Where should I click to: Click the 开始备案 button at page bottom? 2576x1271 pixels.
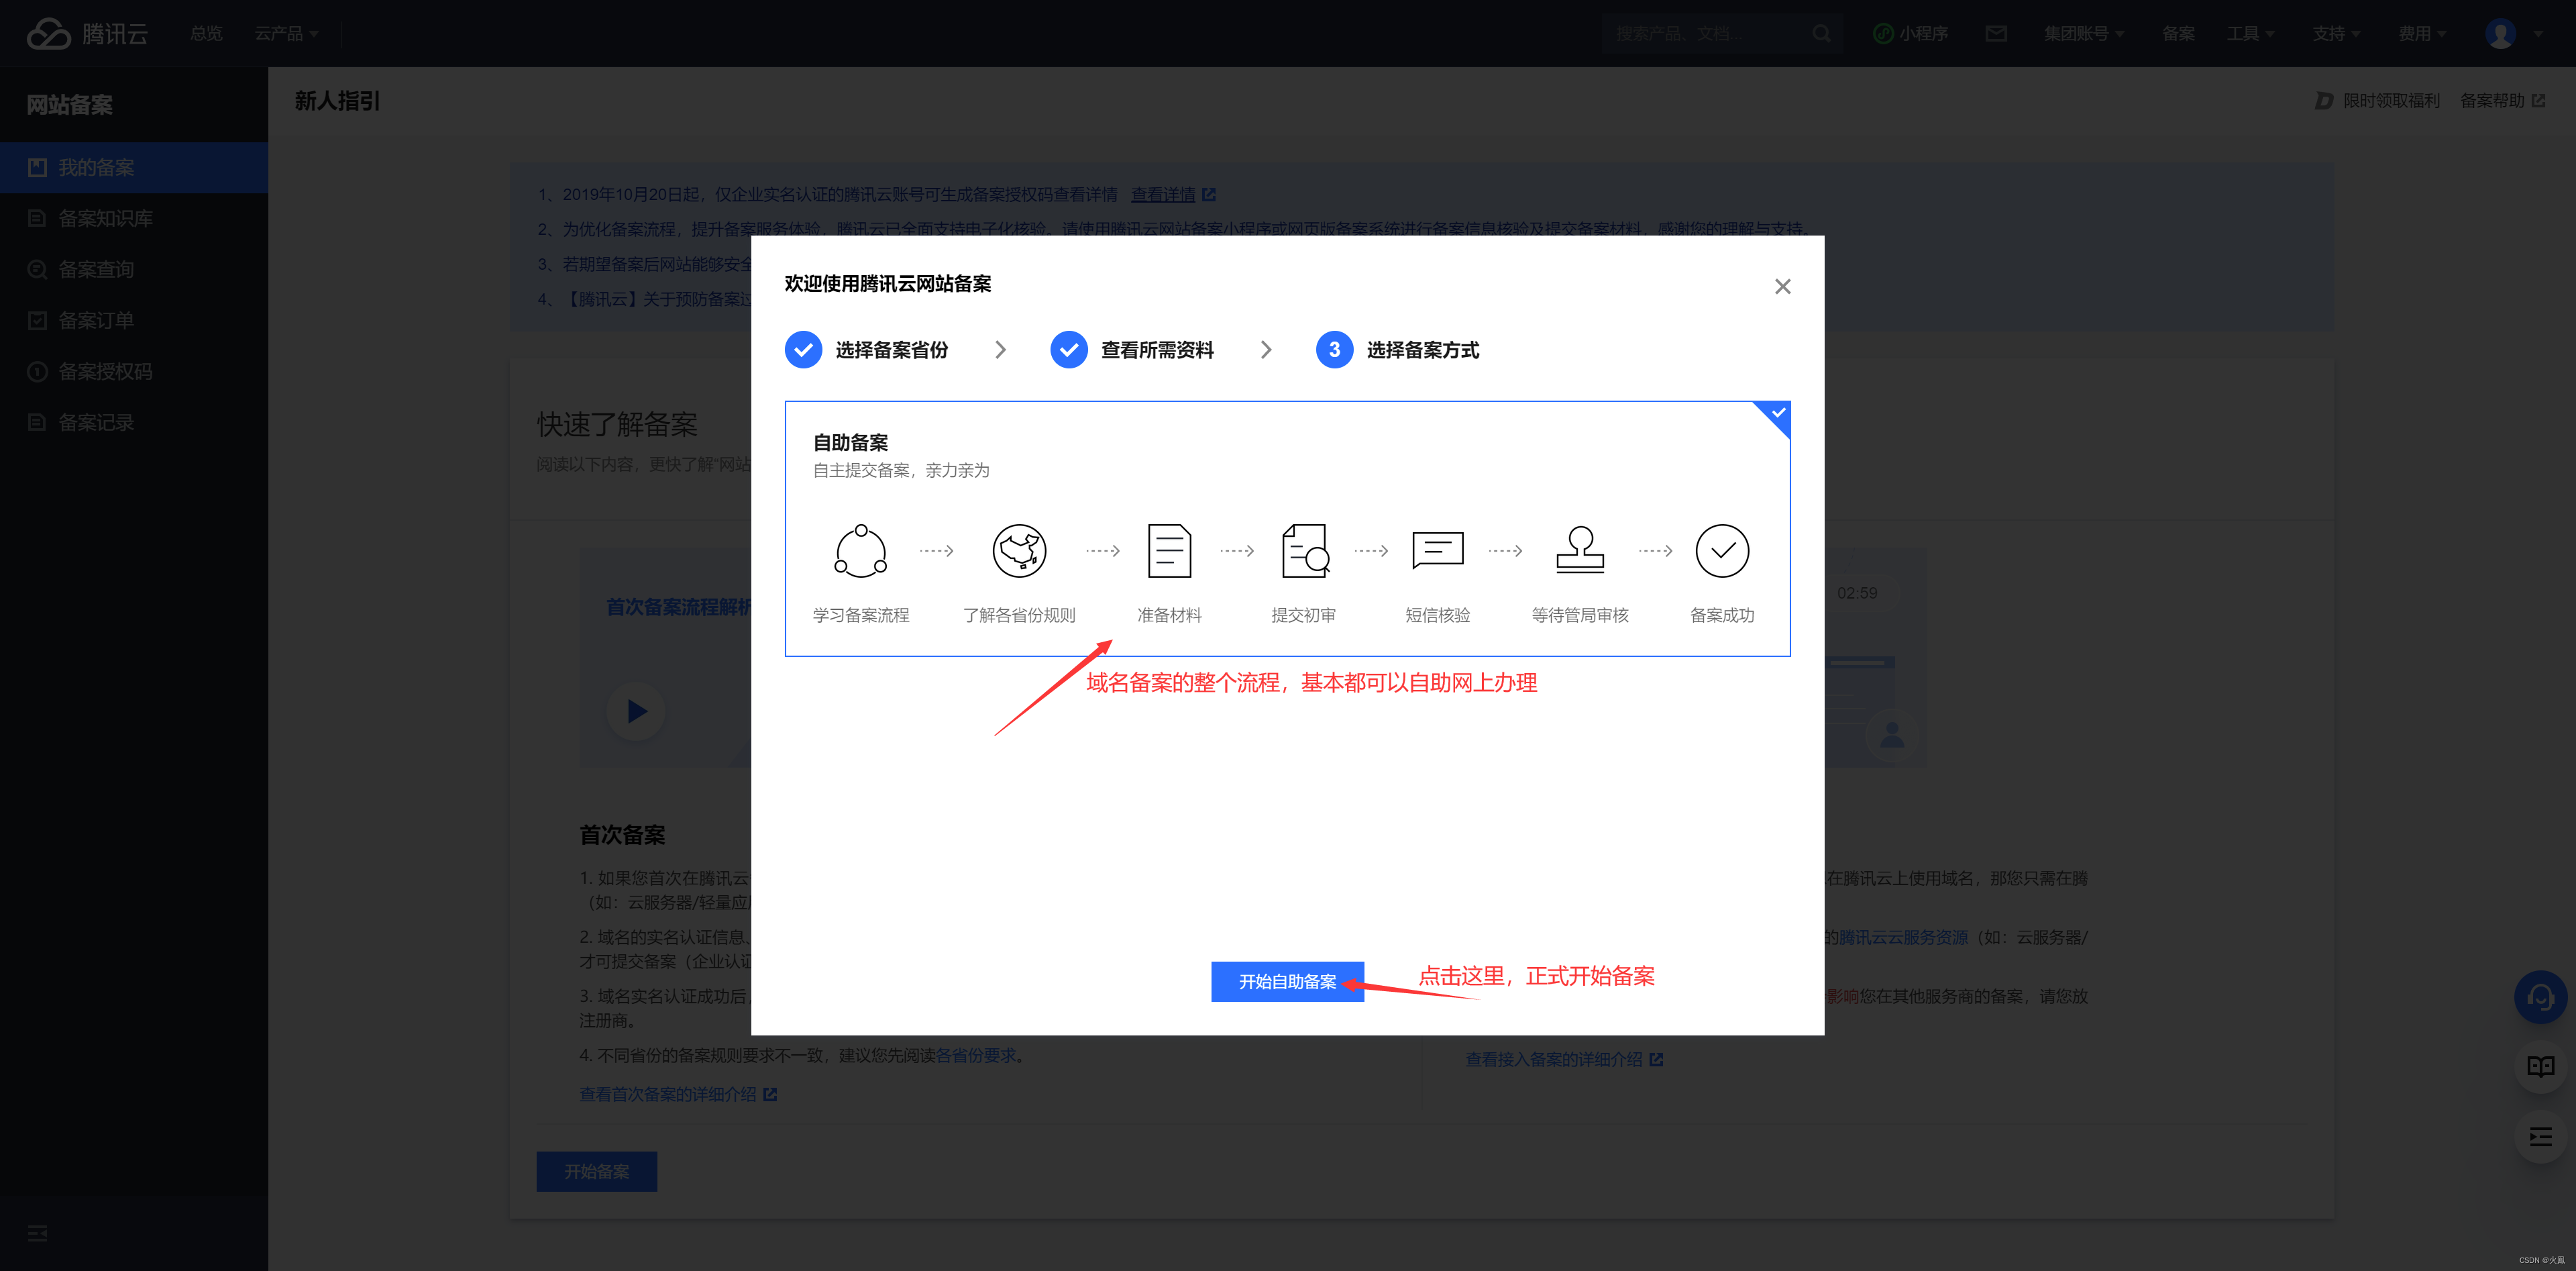coord(596,1171)
